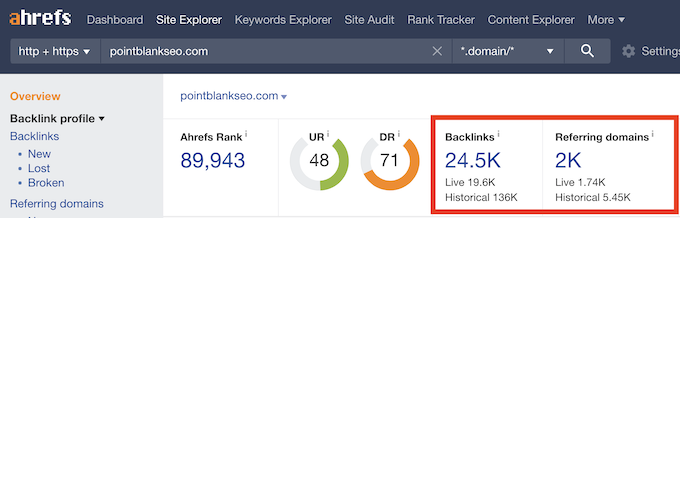Open the *.domain/* mode dropdown
Viewport: 693px width, 496px height.
click(508, 51)
